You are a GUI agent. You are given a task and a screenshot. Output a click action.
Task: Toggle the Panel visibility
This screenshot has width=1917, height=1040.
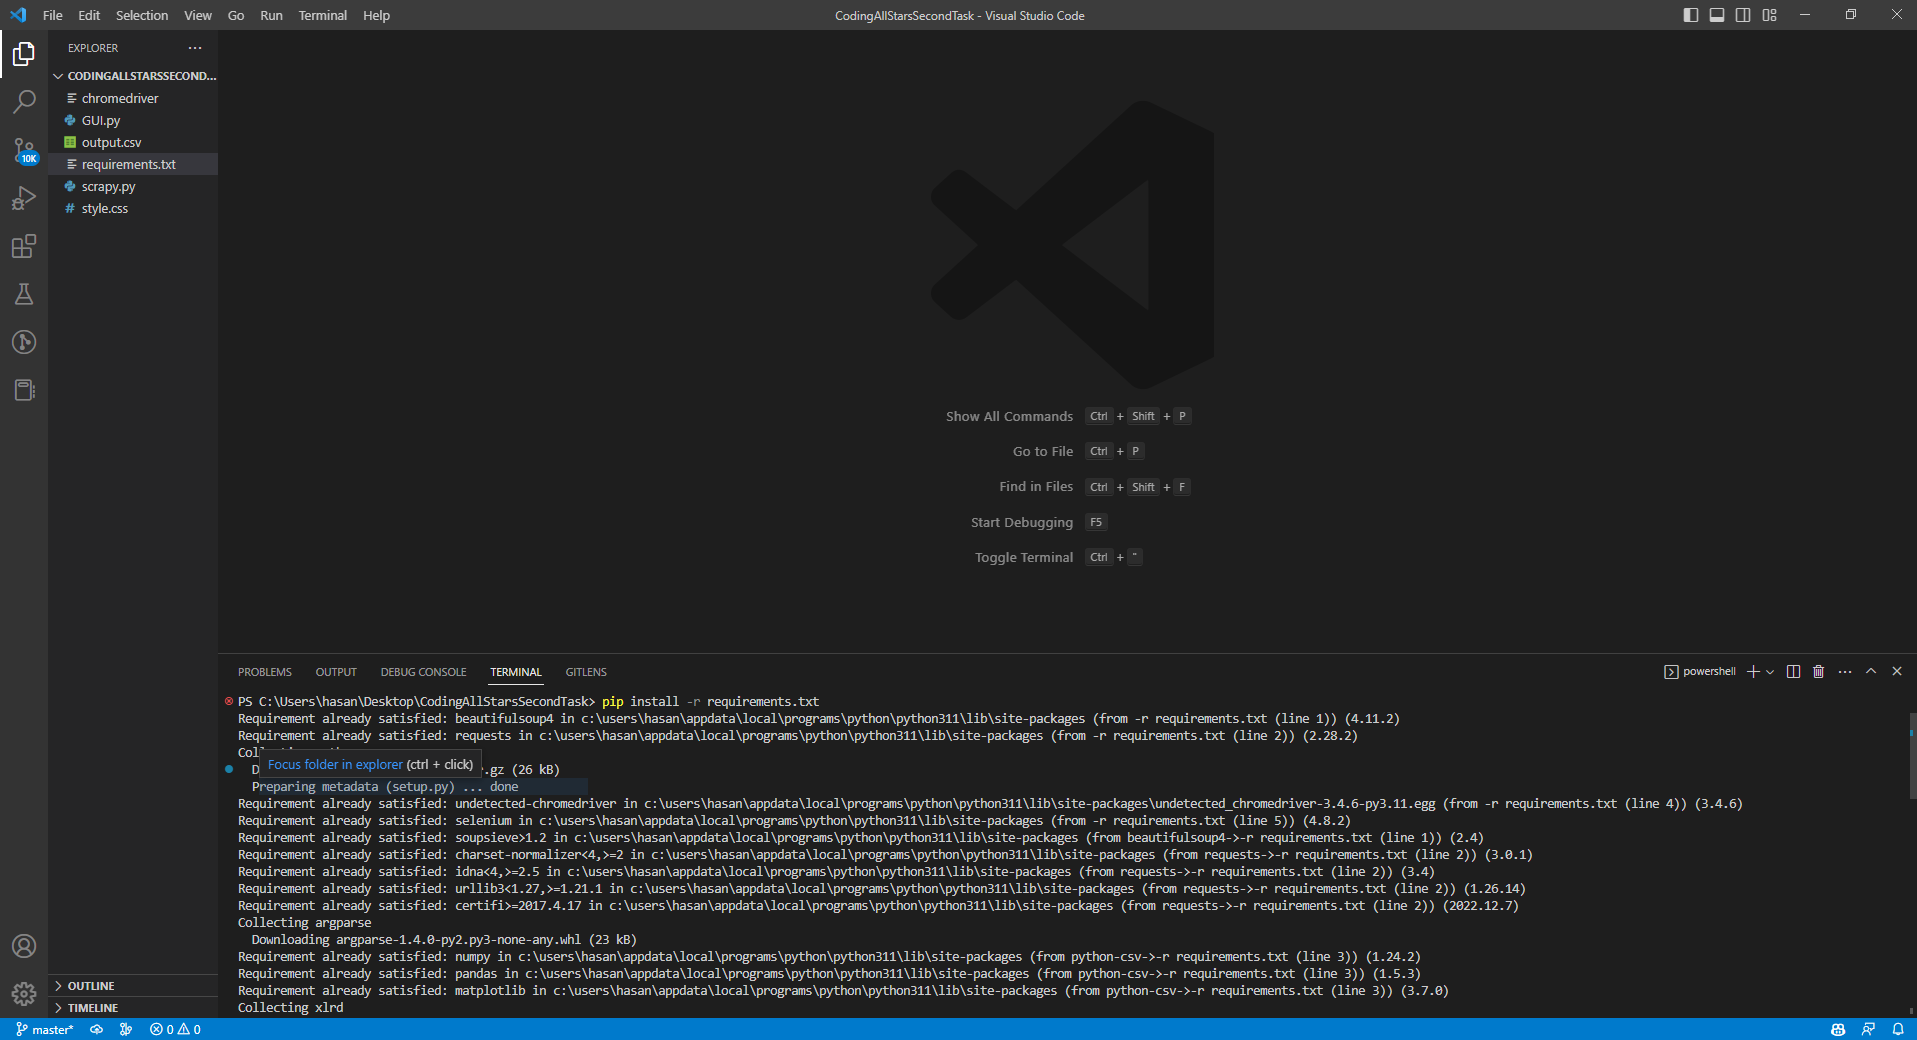click(1716, 14)
